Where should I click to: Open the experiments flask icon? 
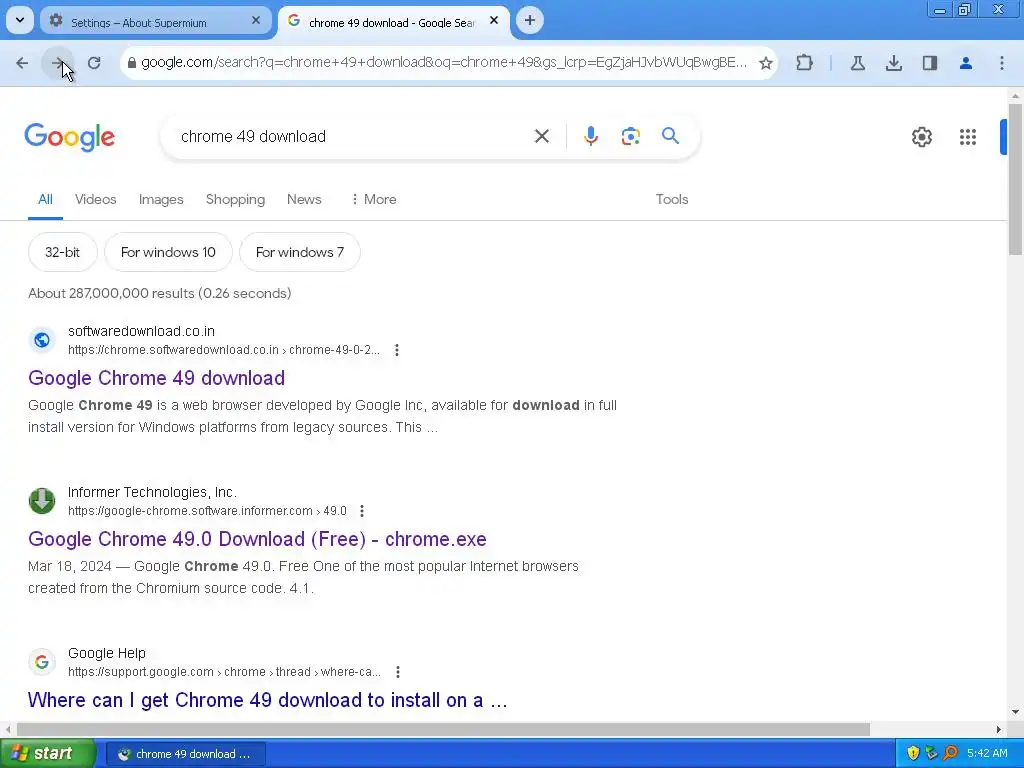coord(857,63)
